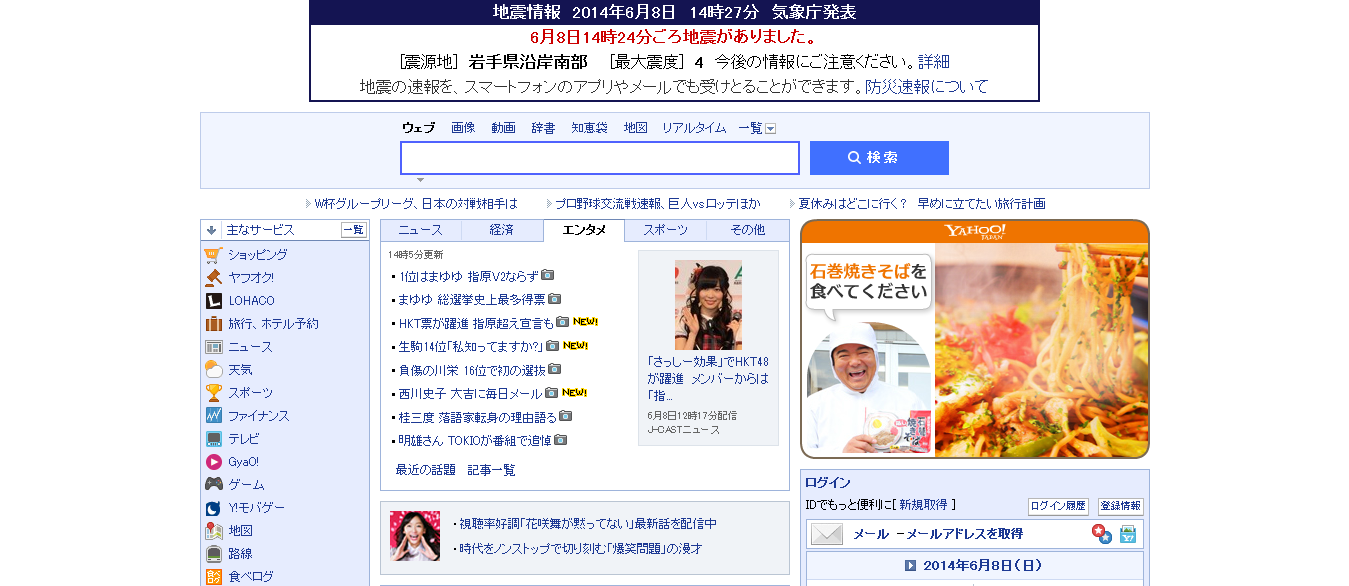Open the Shopping cart icon in sidebar
Image resolution: width=1349 pixels, height=586 pixels.
coord(213,255)
